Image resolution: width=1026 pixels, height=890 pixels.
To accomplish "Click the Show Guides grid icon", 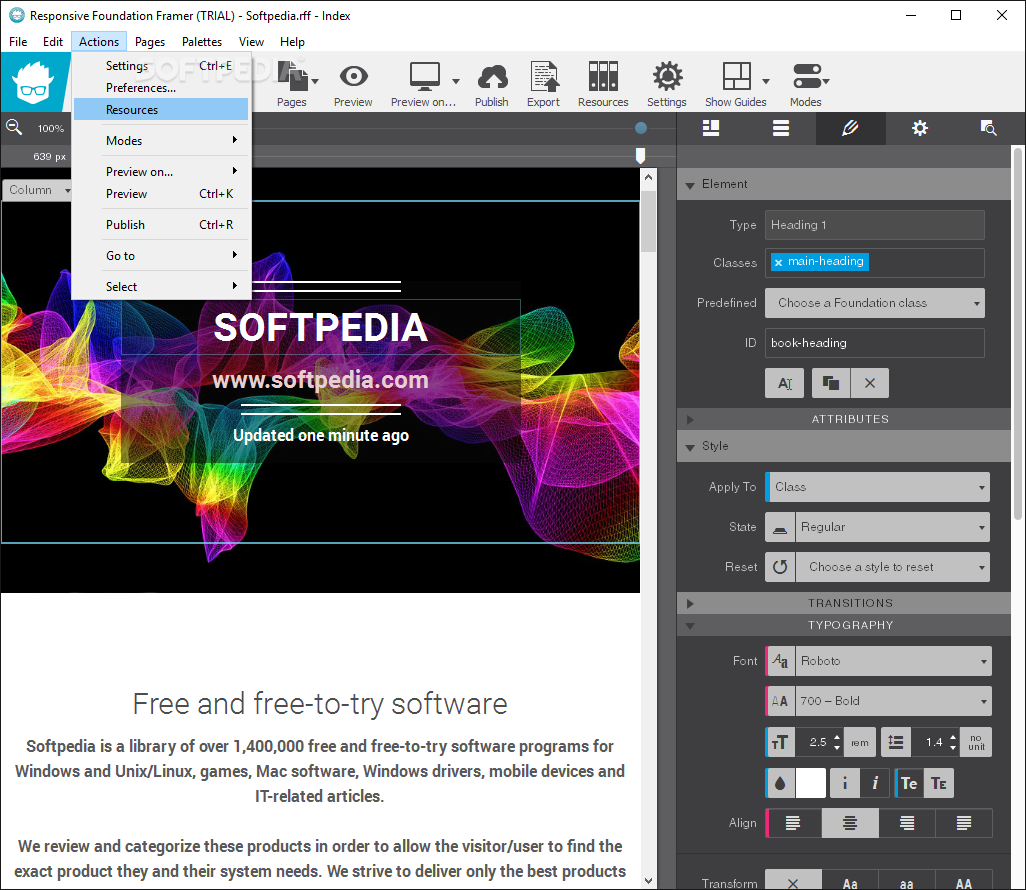I will (x=736, y=76).
